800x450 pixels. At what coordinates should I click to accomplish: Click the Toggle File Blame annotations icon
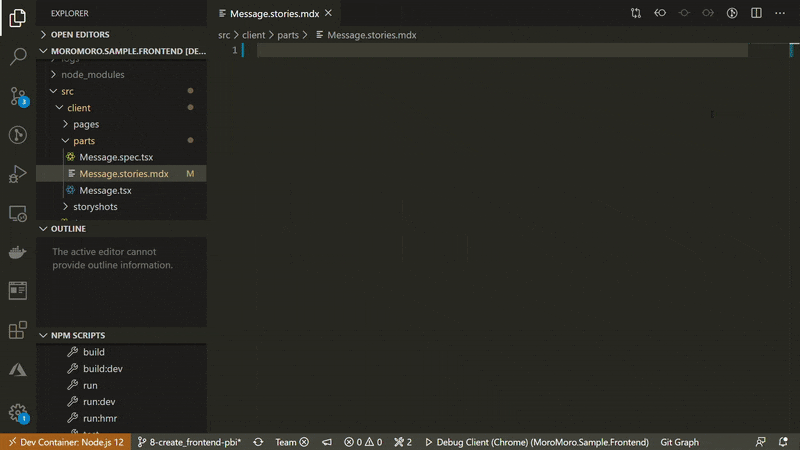(684, 13)
